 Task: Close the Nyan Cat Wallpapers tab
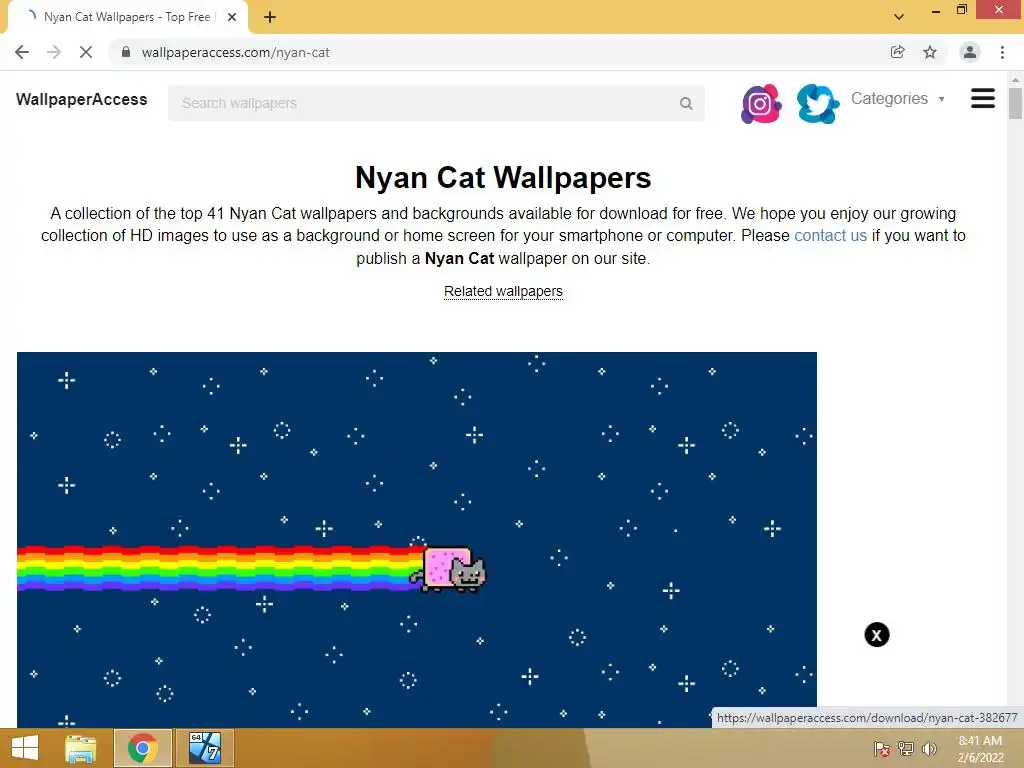232,17
